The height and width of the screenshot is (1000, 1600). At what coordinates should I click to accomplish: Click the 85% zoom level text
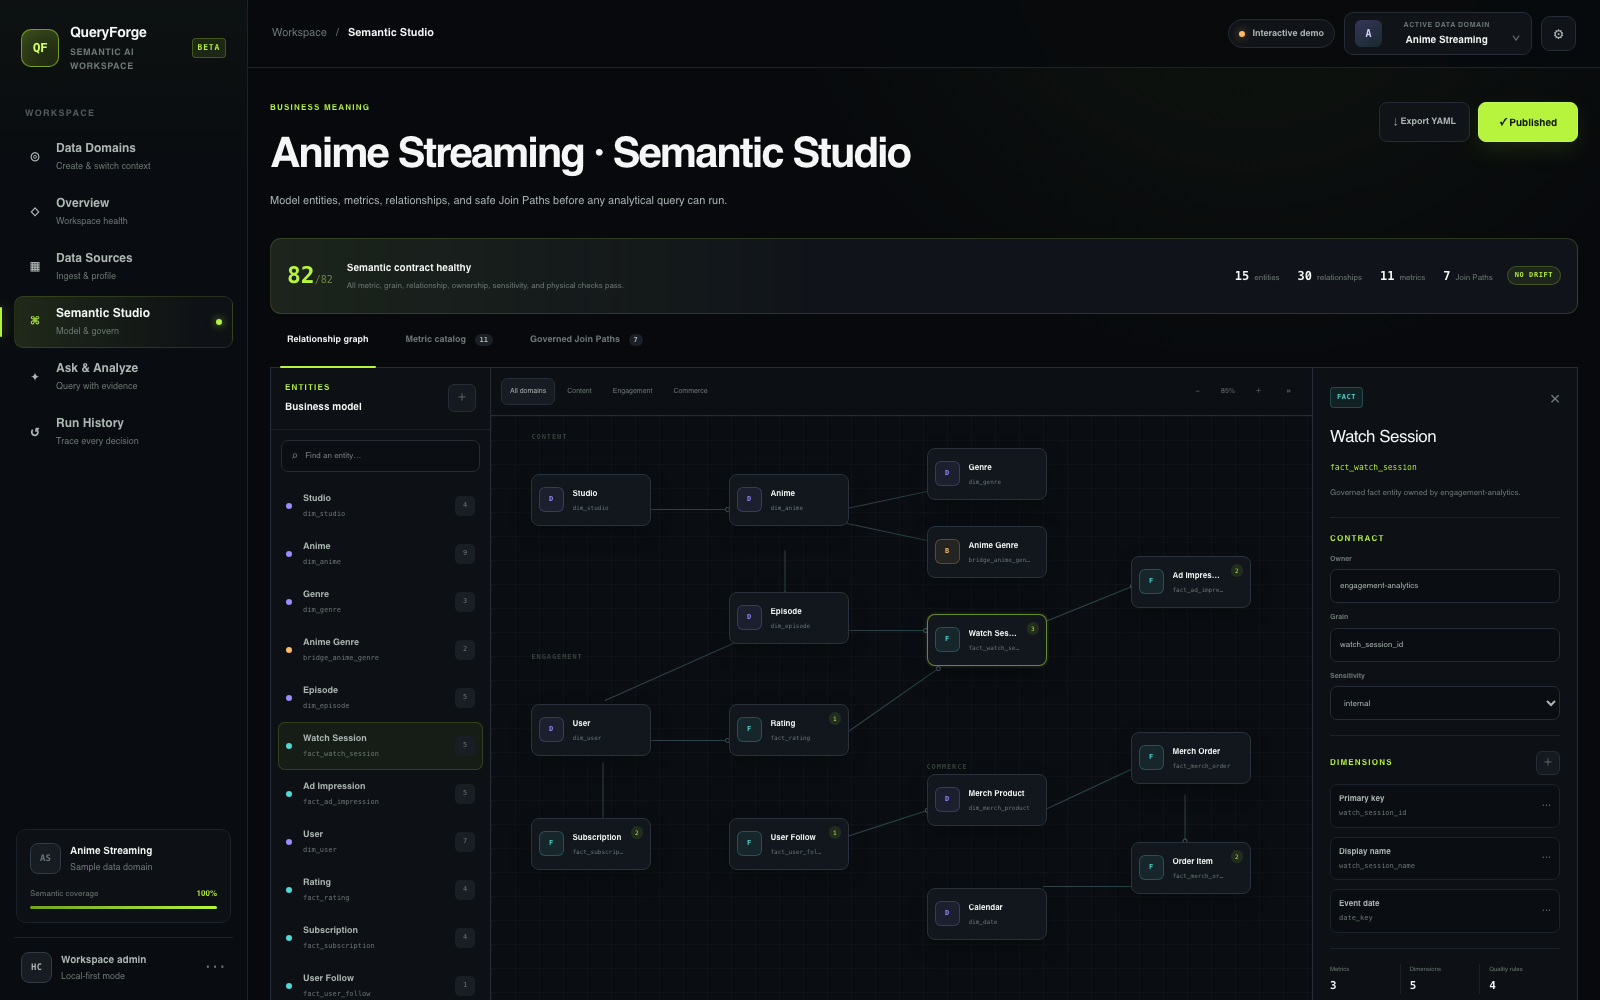(1227, 391)
